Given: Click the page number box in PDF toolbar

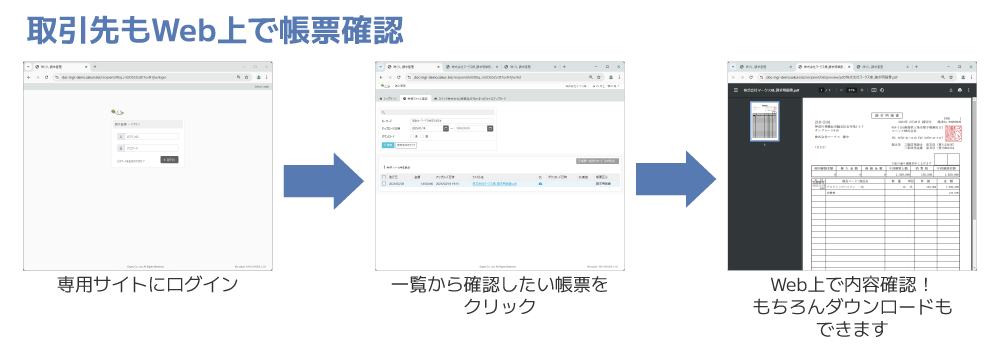Looking at the screenshot, I should click(821, 90).
